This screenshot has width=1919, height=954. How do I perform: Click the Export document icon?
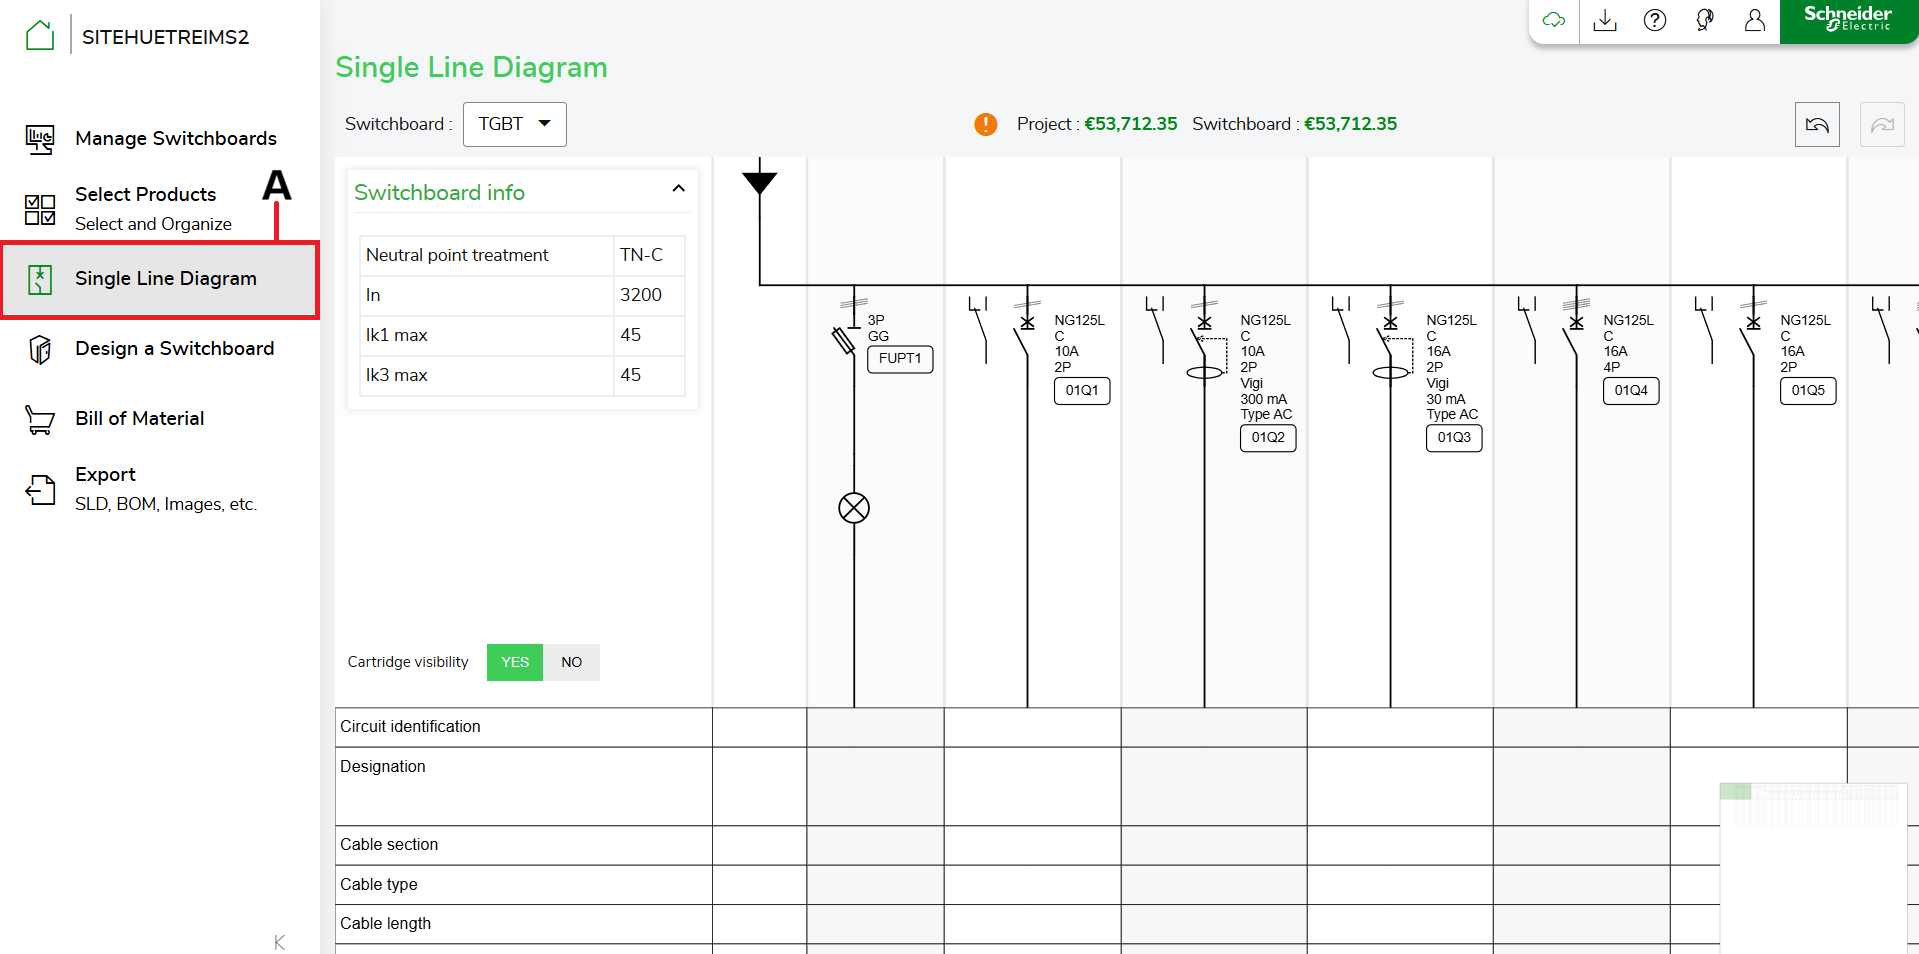(x=40, y=489)
